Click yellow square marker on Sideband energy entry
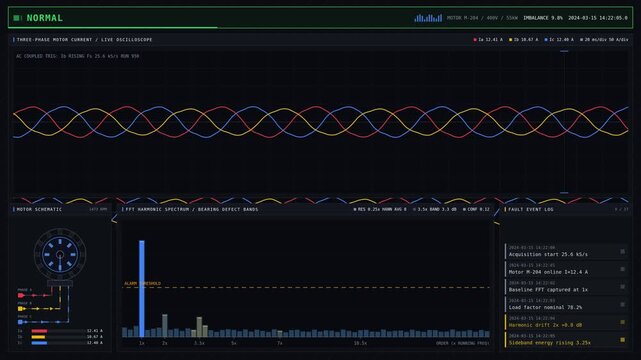 [623, 340]
